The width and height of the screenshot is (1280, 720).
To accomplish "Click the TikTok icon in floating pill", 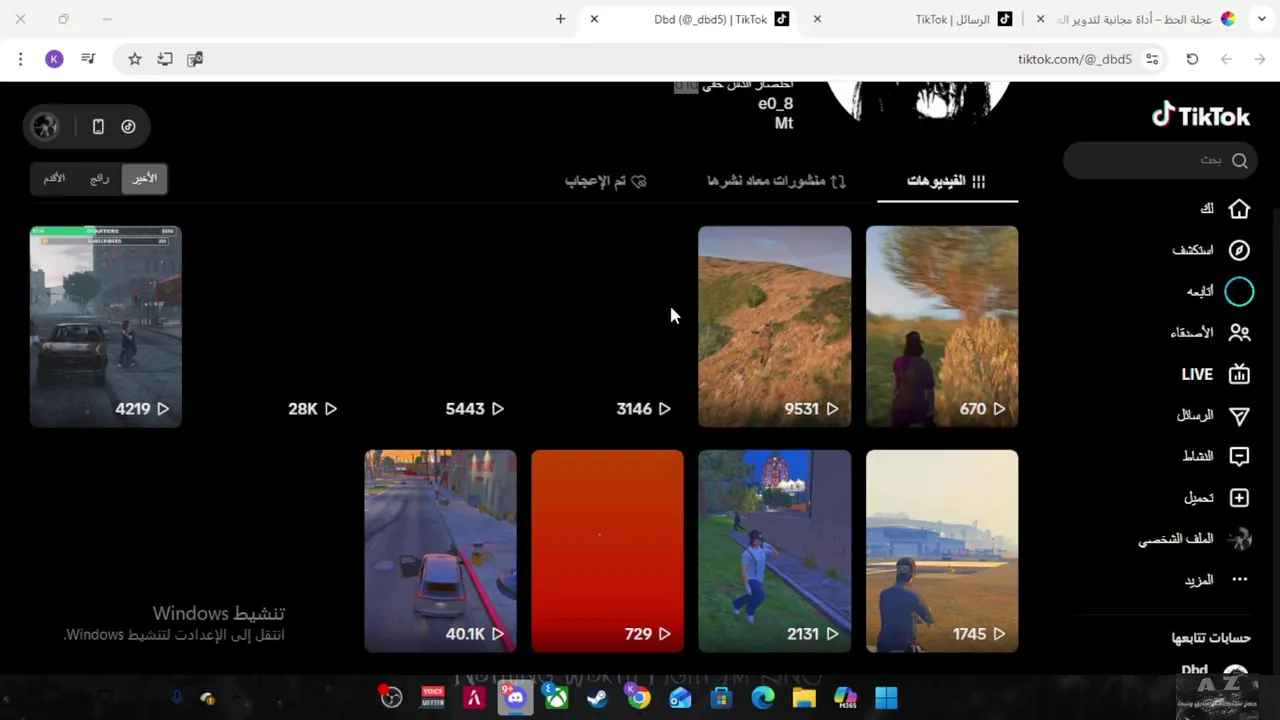I will pos(128,126).
